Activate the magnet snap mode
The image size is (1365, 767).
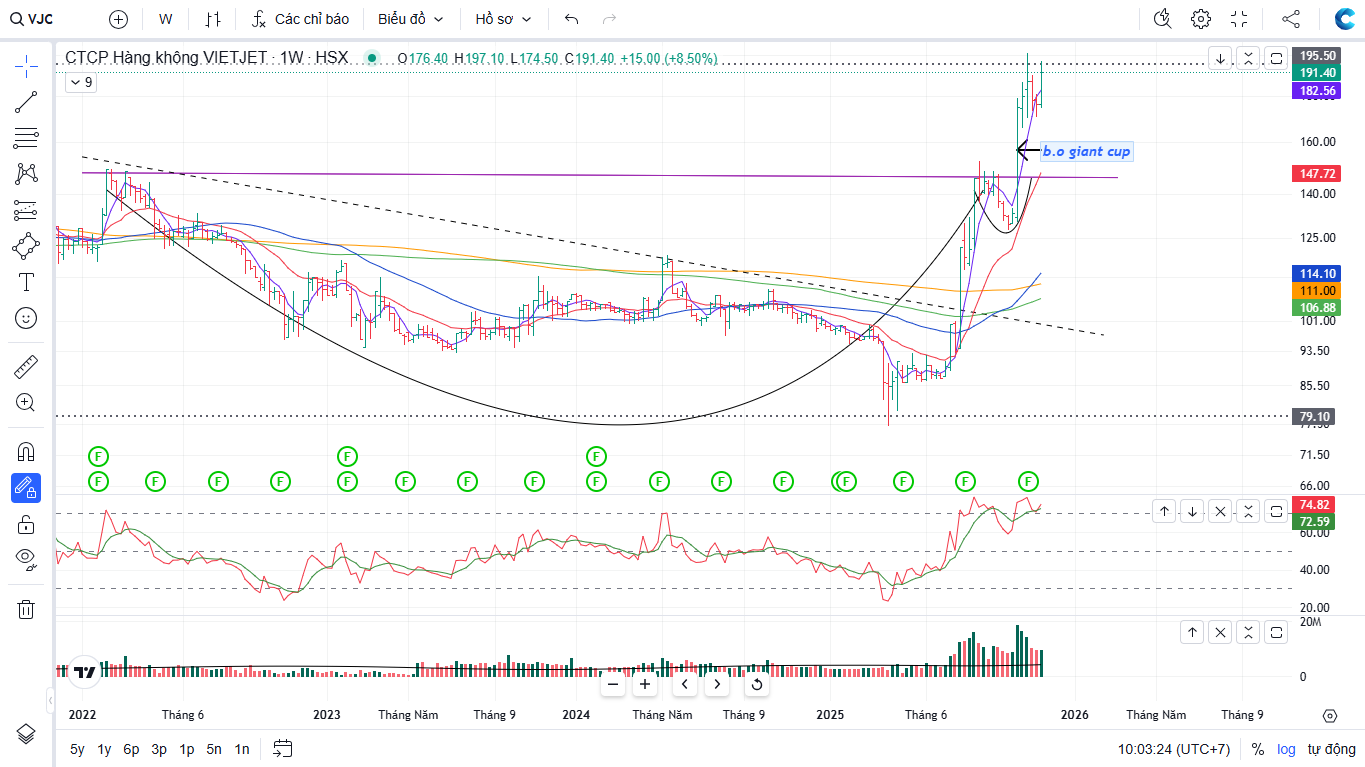[26, 452]
